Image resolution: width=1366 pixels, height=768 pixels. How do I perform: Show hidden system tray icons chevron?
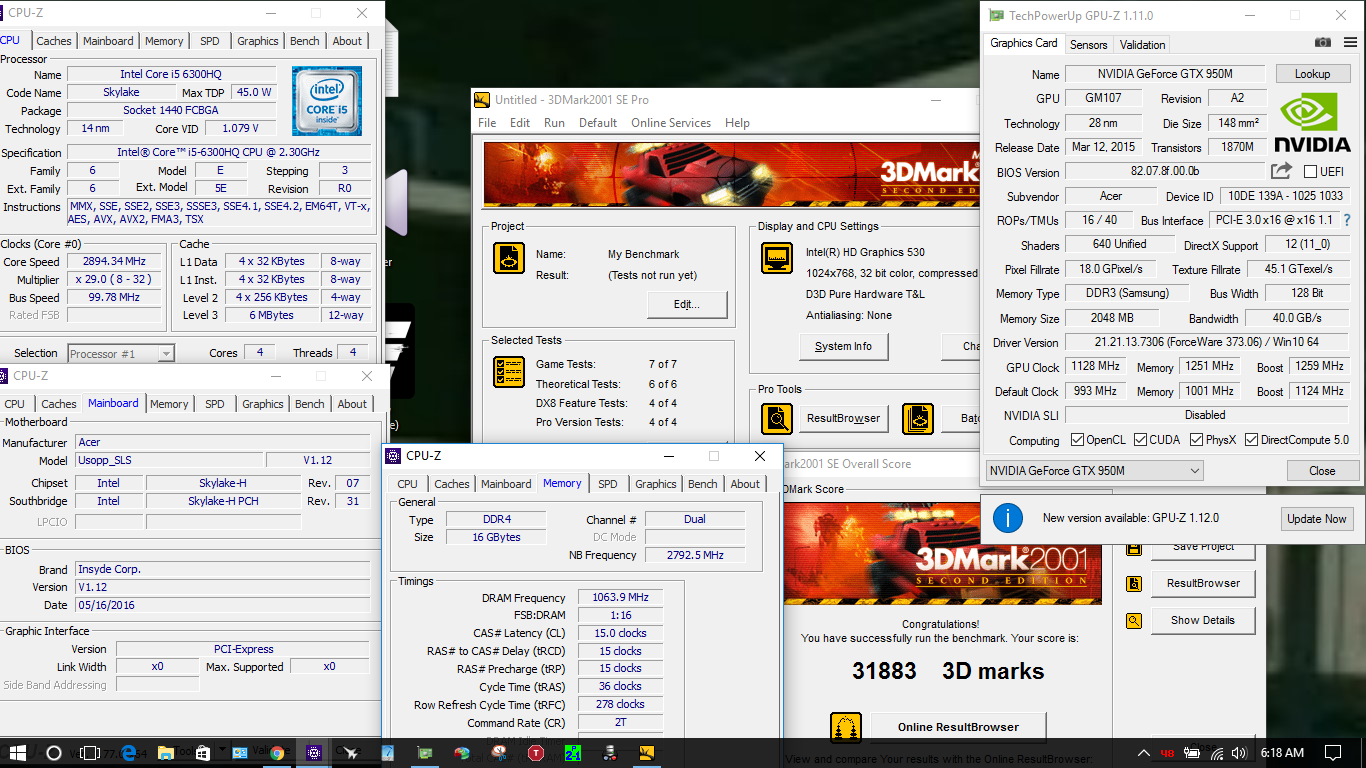coord(1144,753)
